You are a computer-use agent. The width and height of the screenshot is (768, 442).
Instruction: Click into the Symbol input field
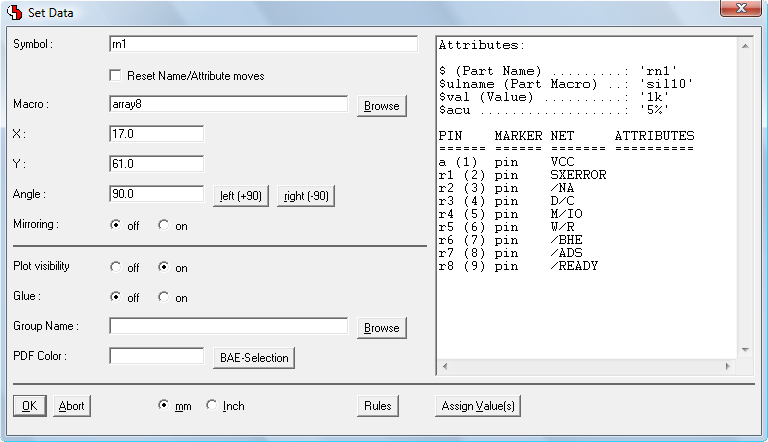[x=262, y=45]
